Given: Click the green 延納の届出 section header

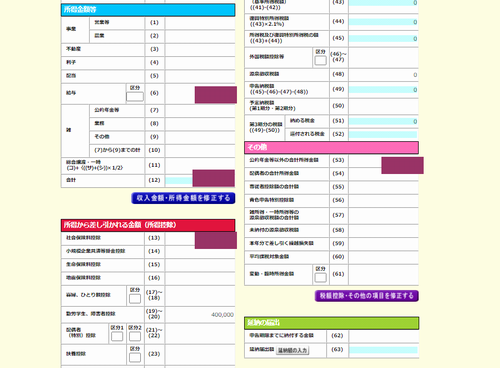Looking at the screenshot, I should pos(331,323).
